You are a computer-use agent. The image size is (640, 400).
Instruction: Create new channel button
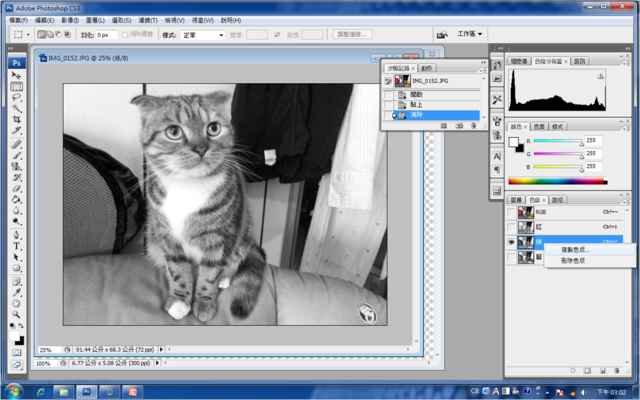(x=602, y=371)
